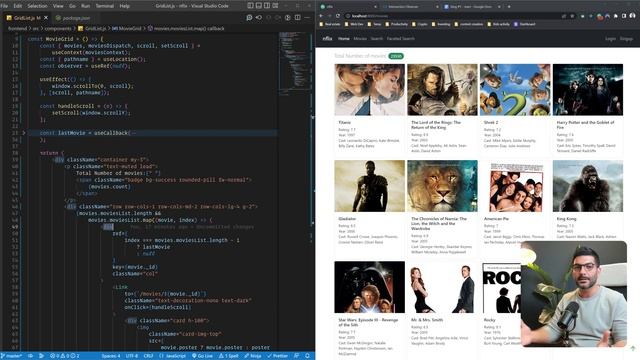Click the Login link in nflix navbar
Image resolution: width=640 pixels, height=360 pixels.
point(610,38)
